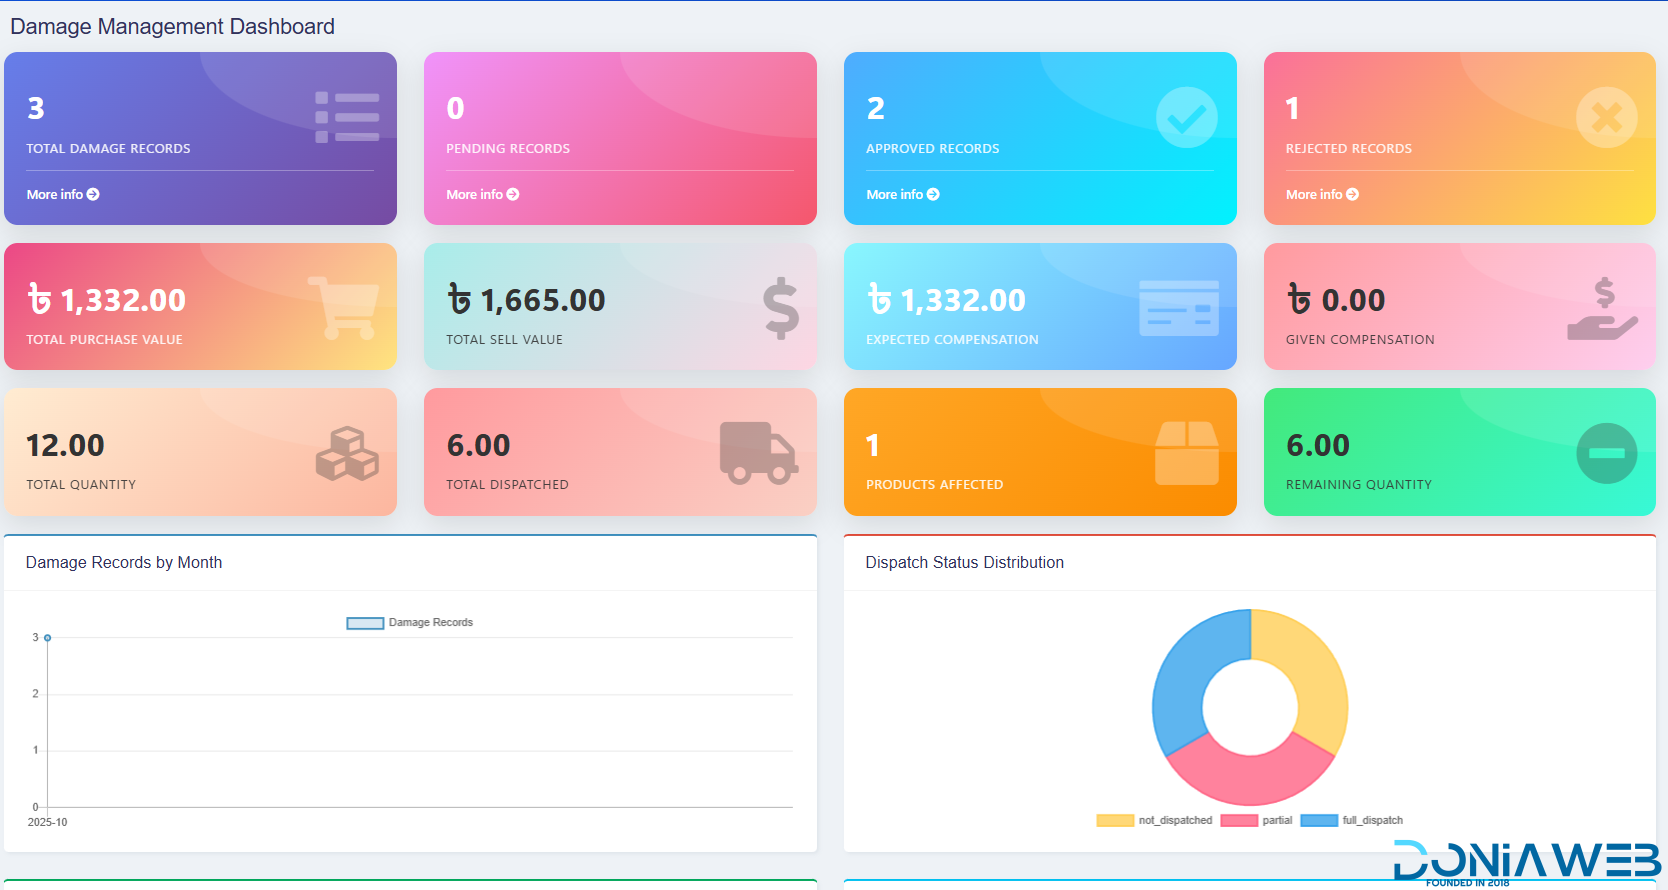
Task: Toggle the full_dispatch legend swatch
Action: point(1319,821)
